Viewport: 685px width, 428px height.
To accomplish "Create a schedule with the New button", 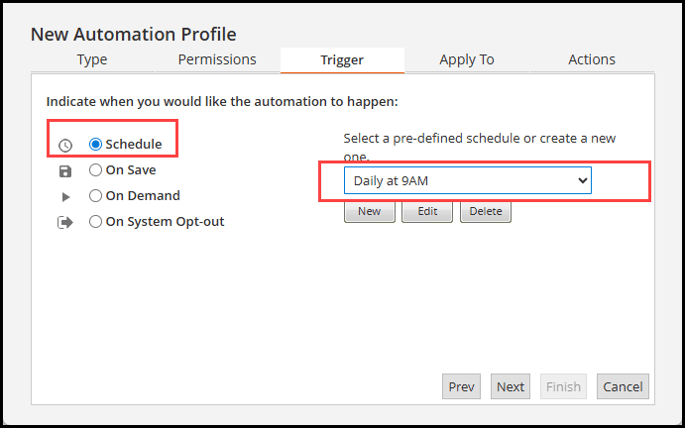I will tap(370, 211).
